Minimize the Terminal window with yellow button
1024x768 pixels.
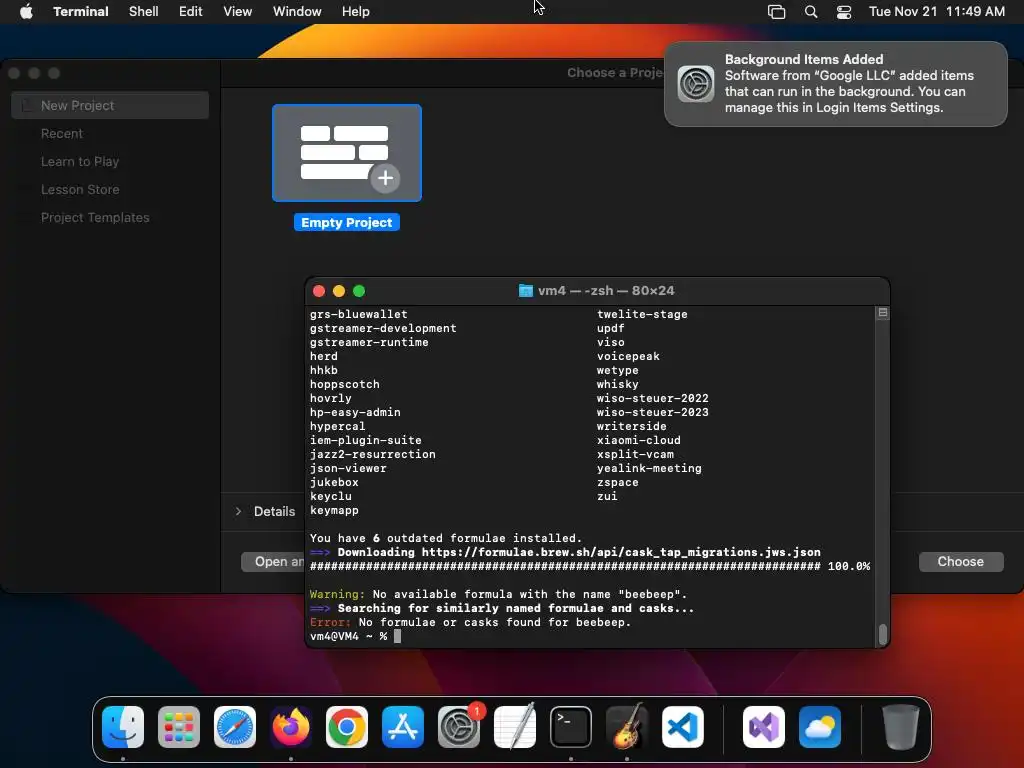click(x=339, y=291)
